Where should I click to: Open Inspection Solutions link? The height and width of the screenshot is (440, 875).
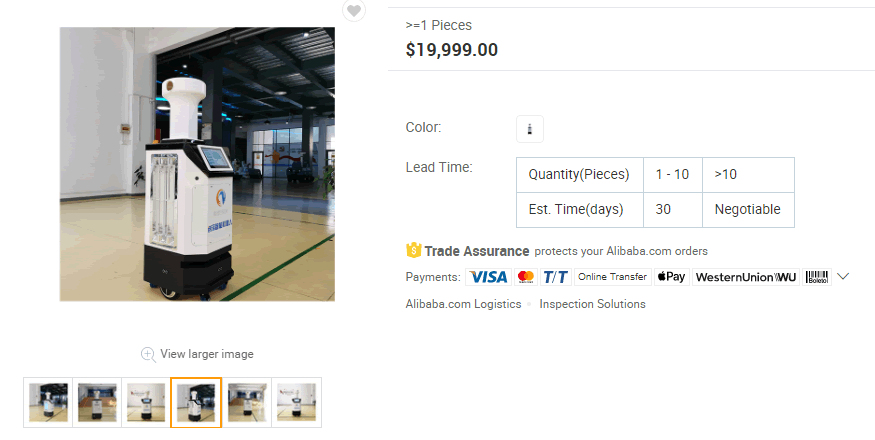point(592,304)
